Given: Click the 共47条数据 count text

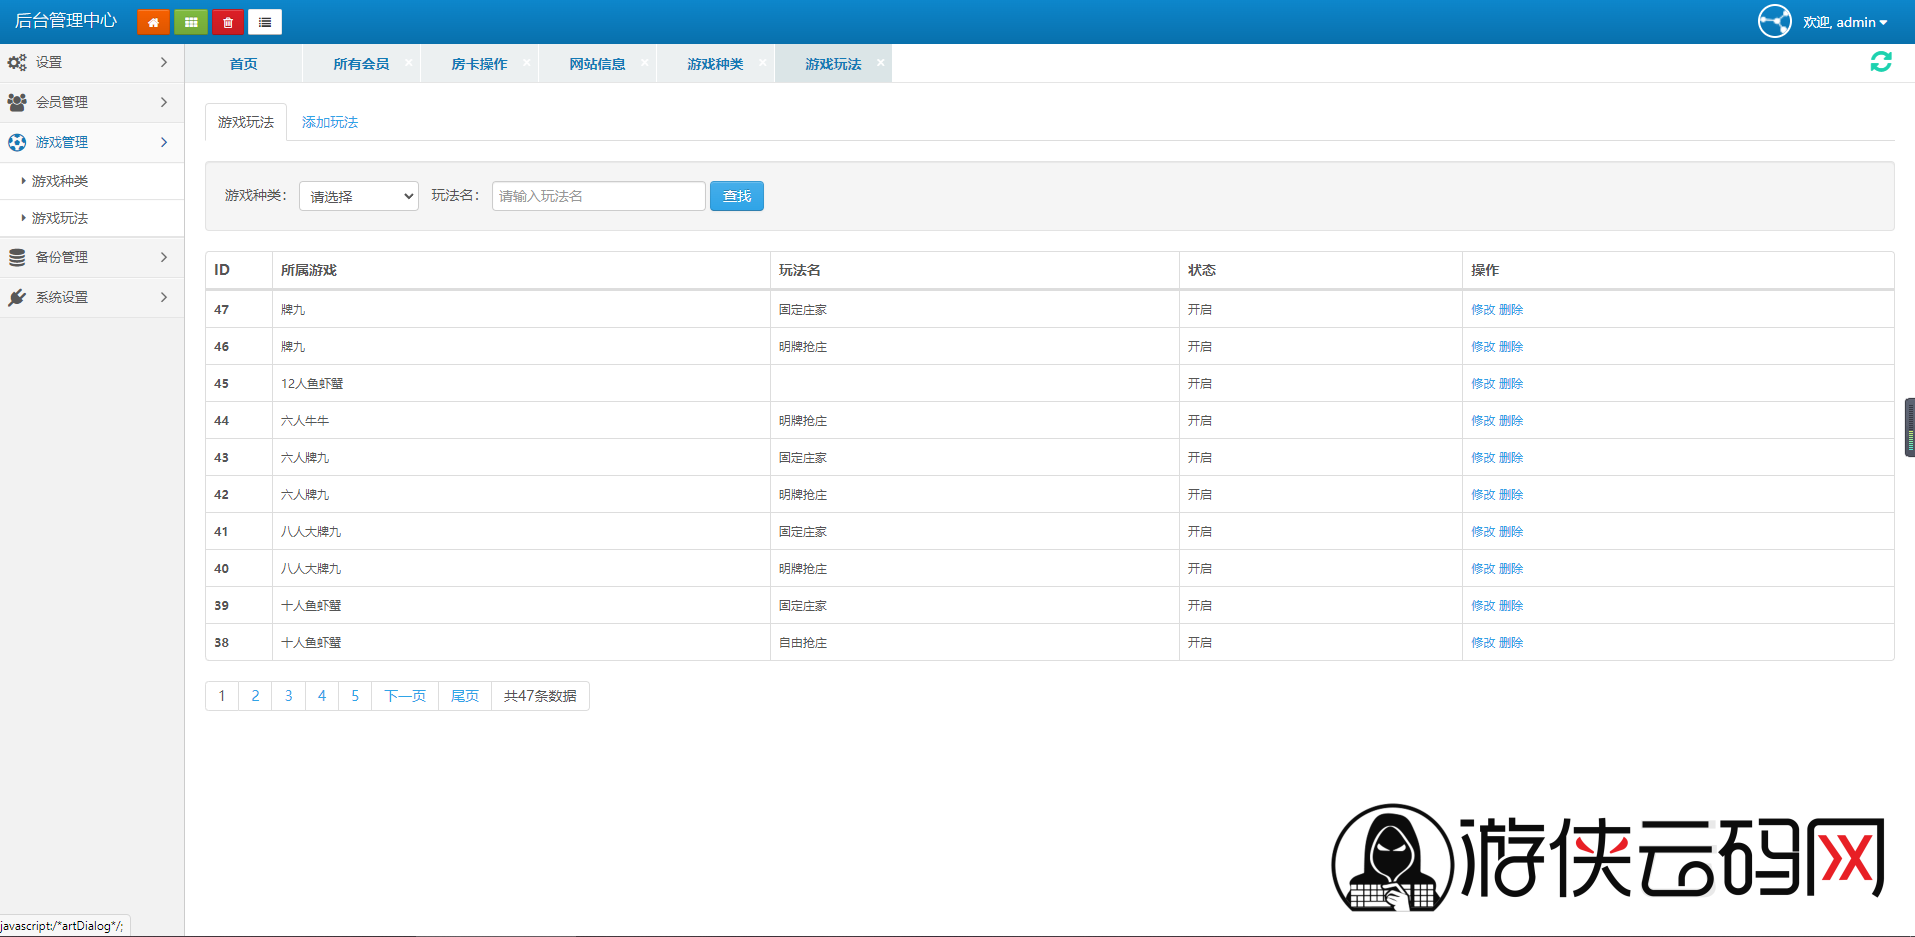Looking at the screenshot, I should [x=540, y=696].
